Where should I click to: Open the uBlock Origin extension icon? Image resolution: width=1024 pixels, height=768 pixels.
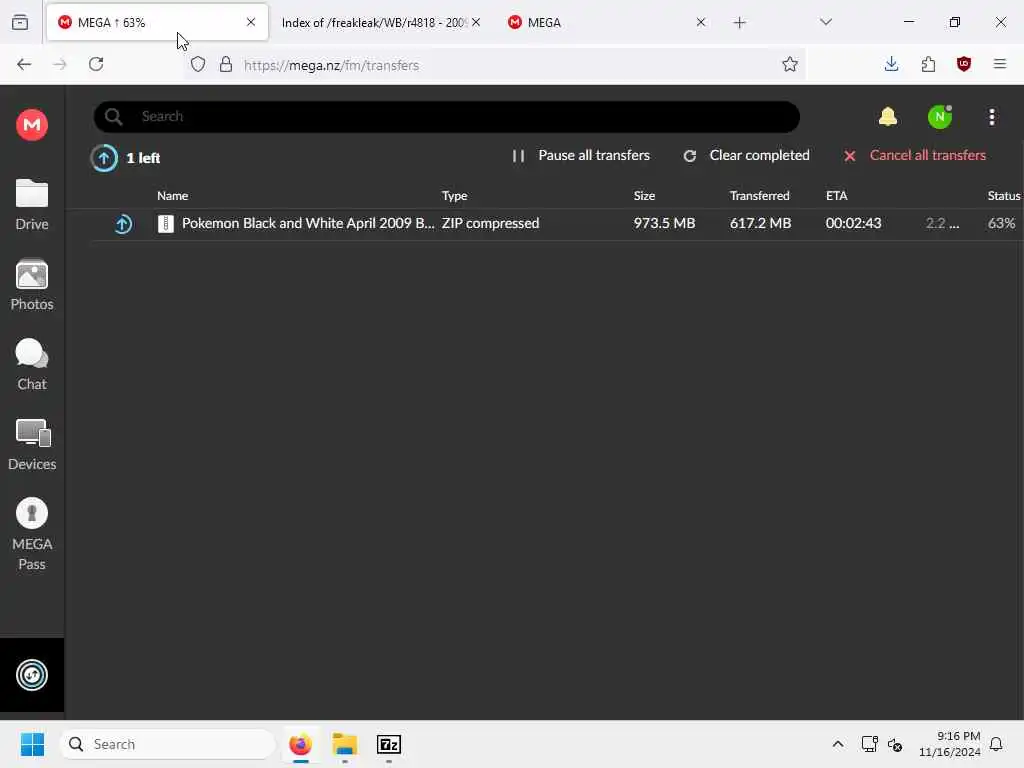(963, 64)
